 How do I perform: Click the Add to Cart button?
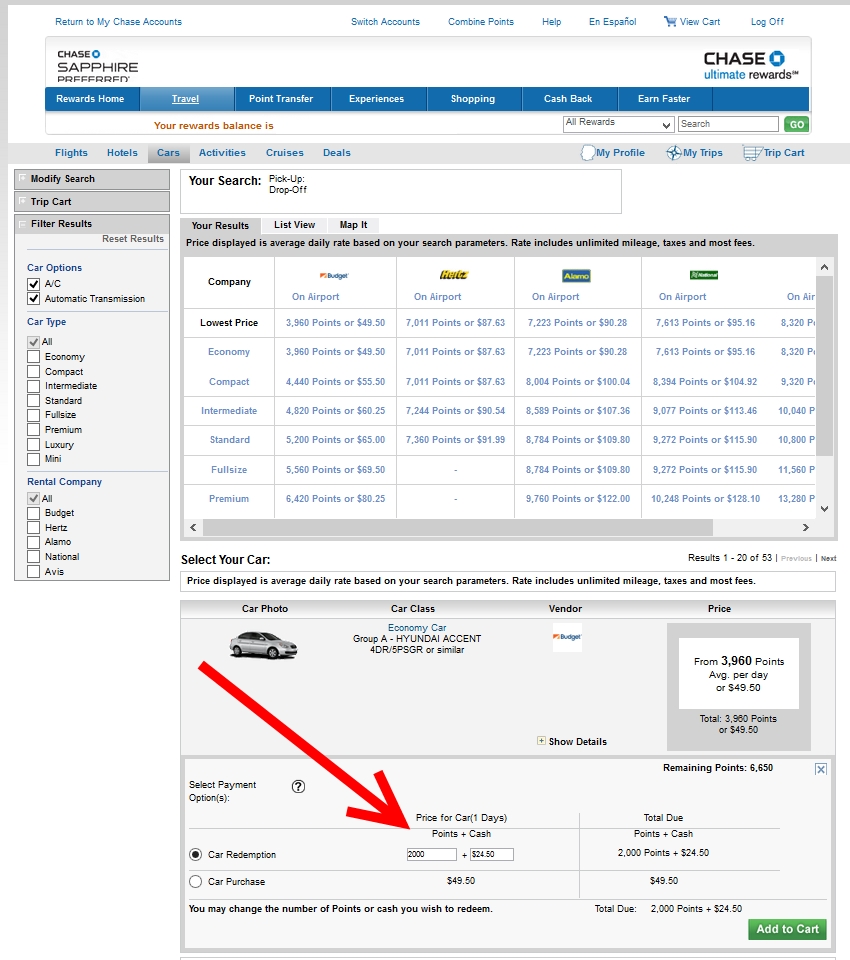(x=787, y=929)
